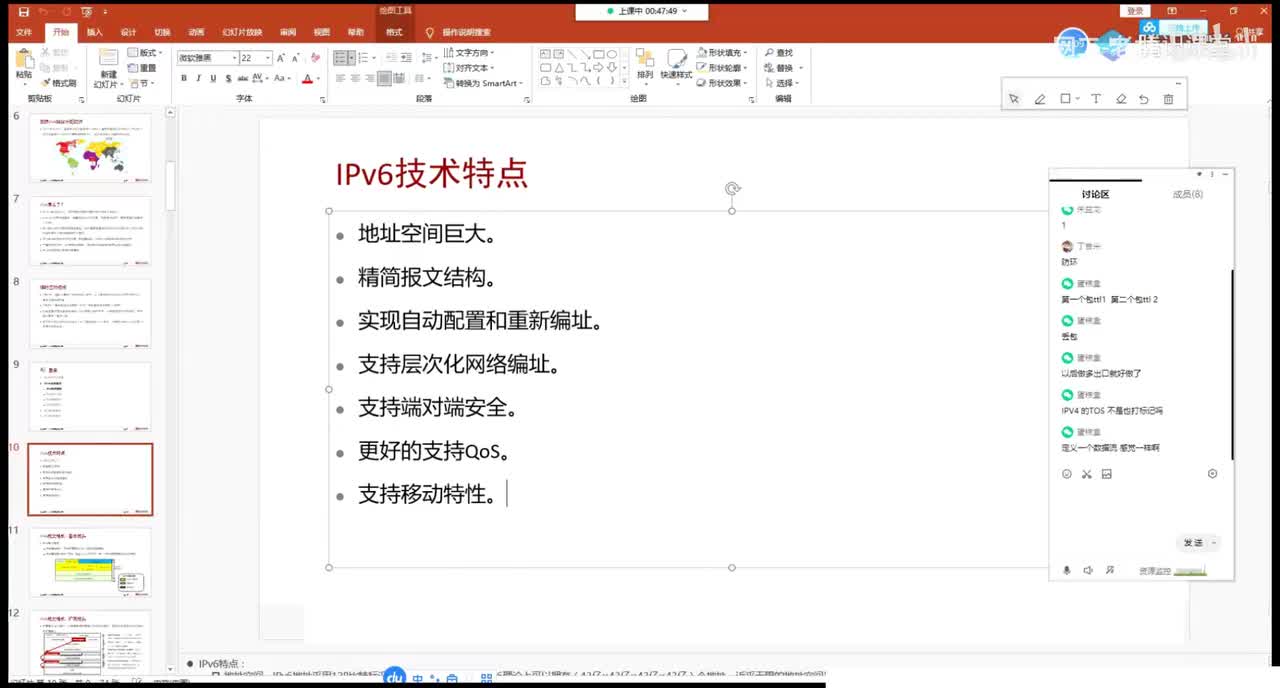Click the Save icon in quick access toolbar

(23, 11)
